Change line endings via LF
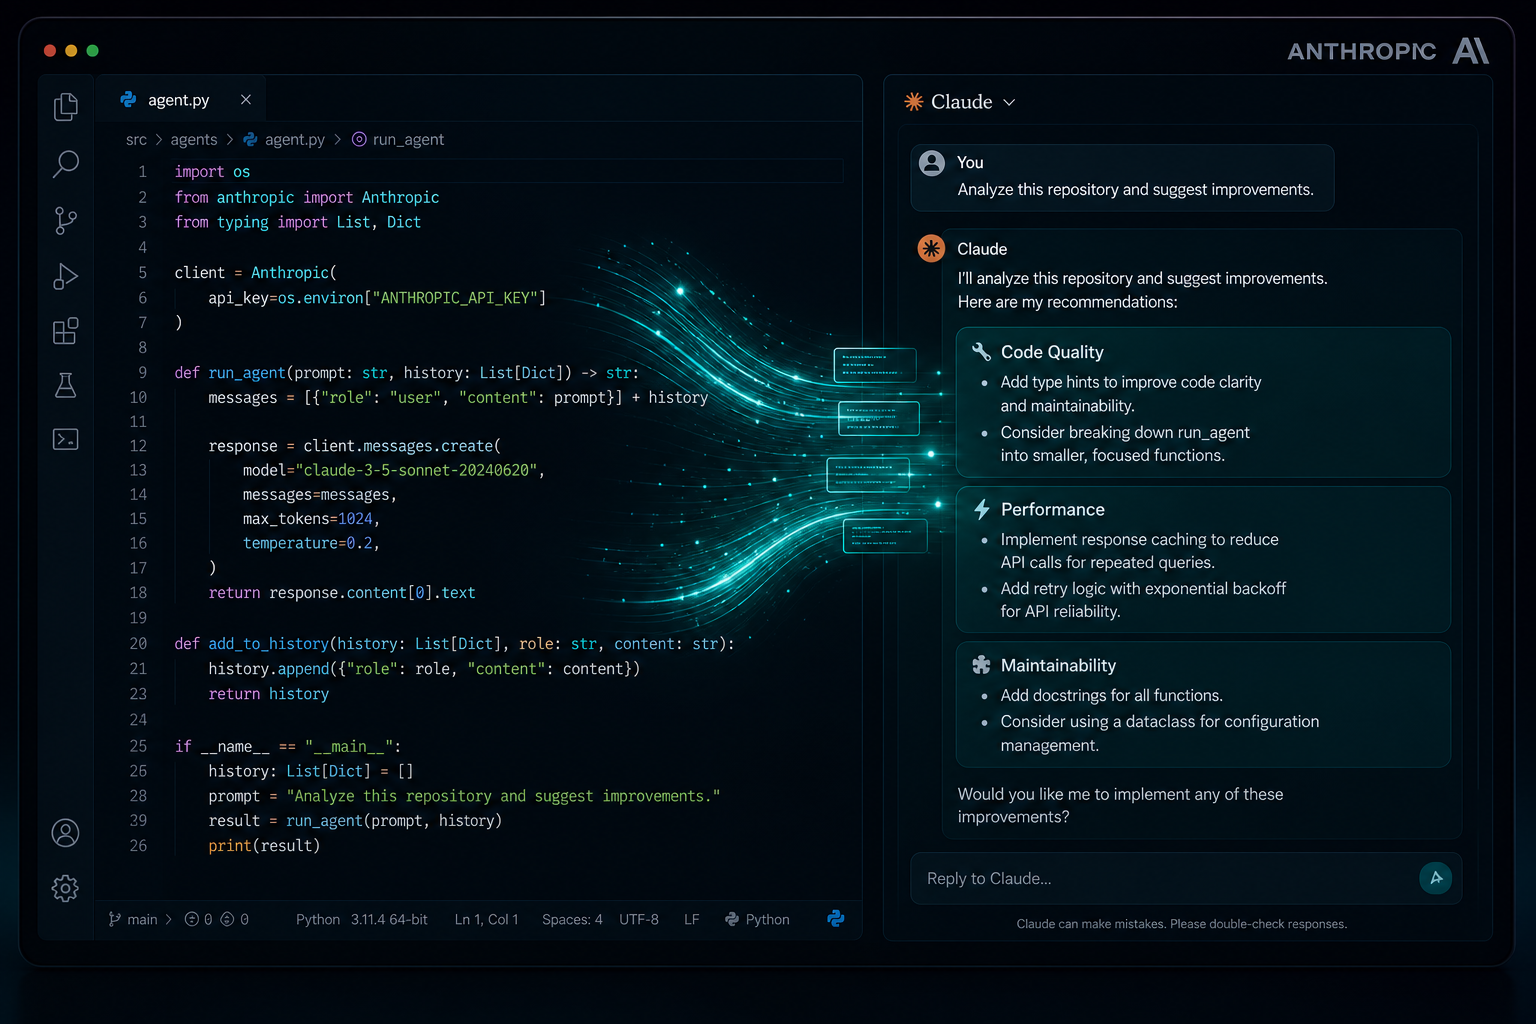 pos(691,919)
